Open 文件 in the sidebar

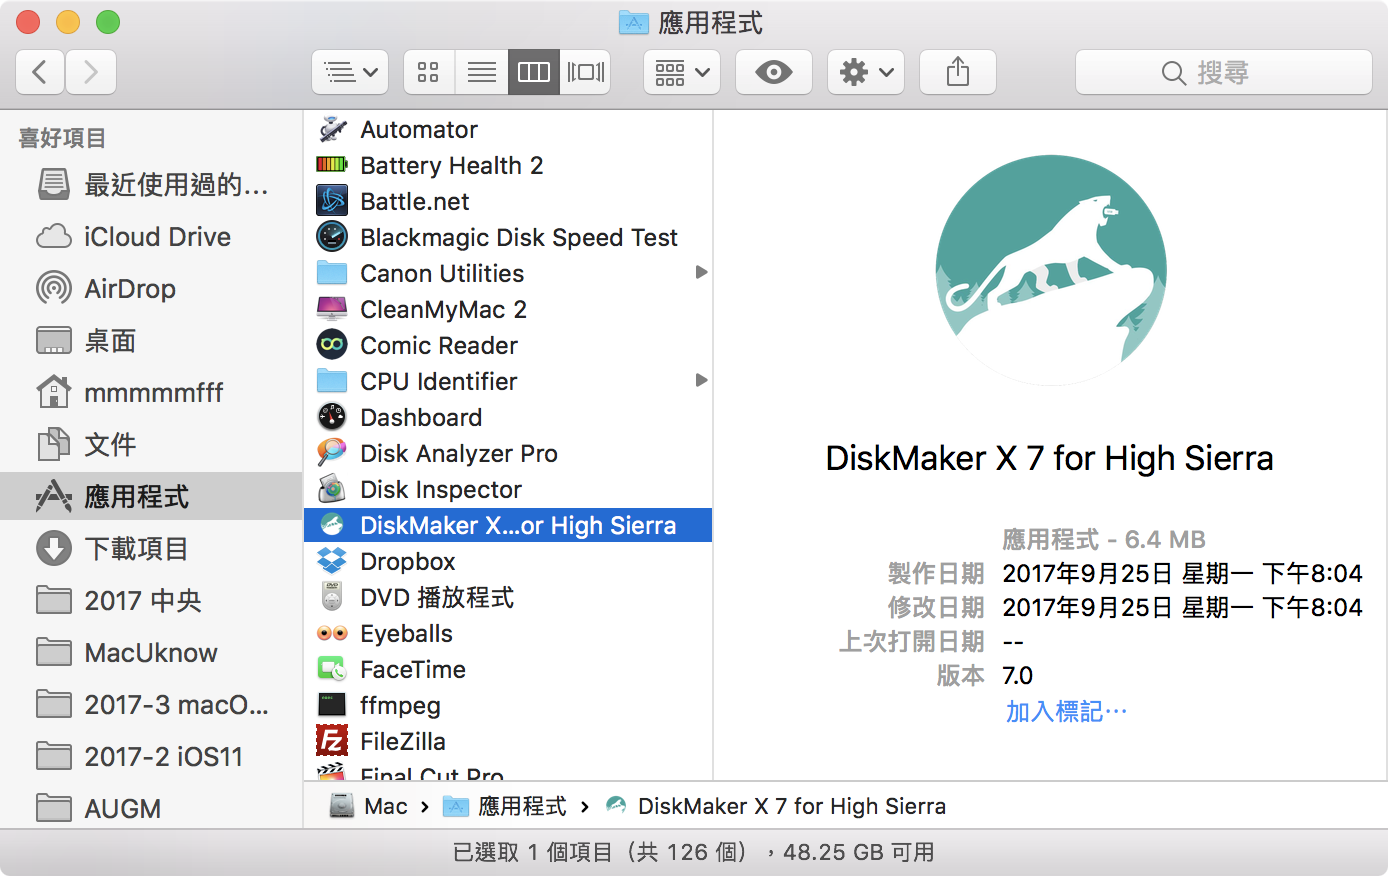click(151, 445)
